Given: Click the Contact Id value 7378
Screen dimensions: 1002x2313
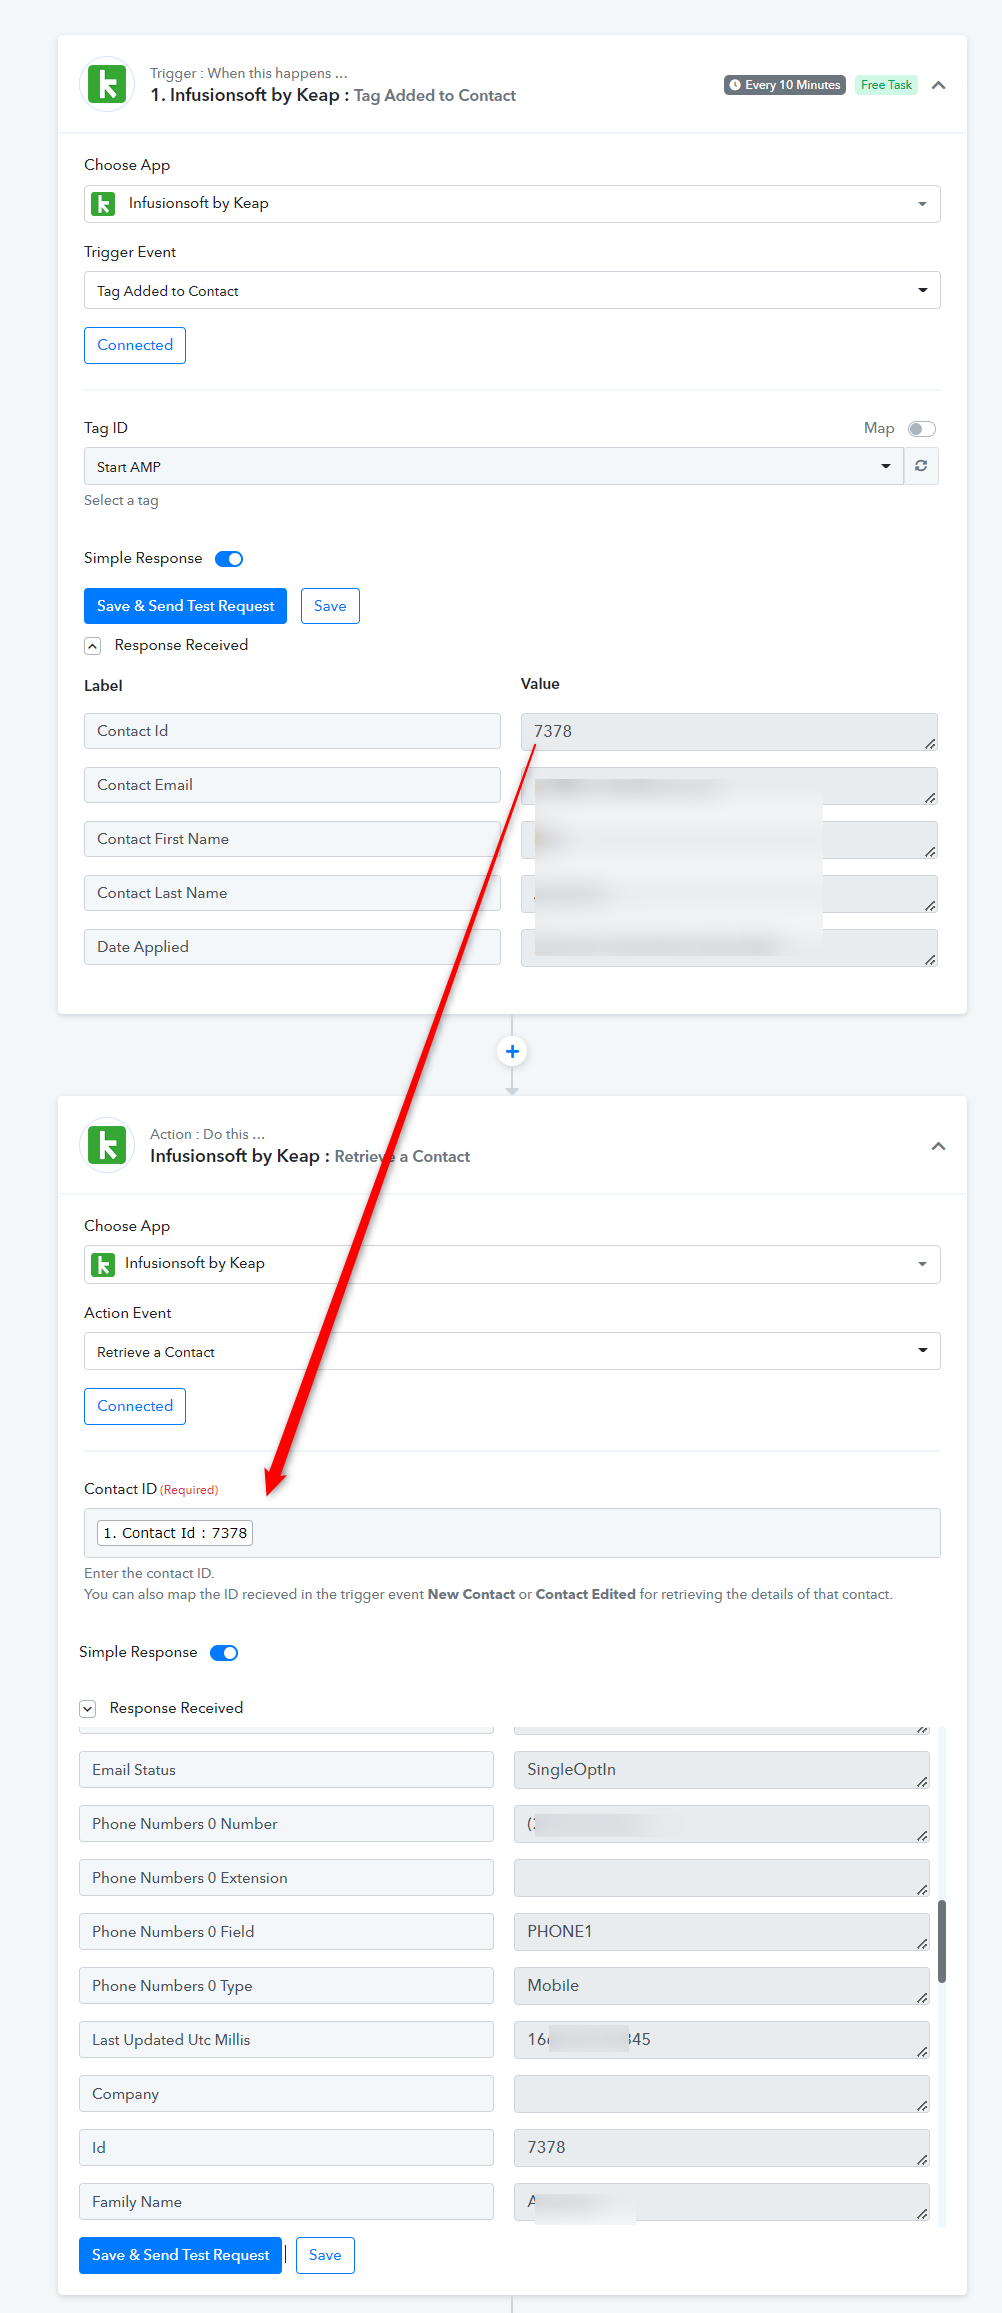Looking at the screenshot, I should 729,732.
